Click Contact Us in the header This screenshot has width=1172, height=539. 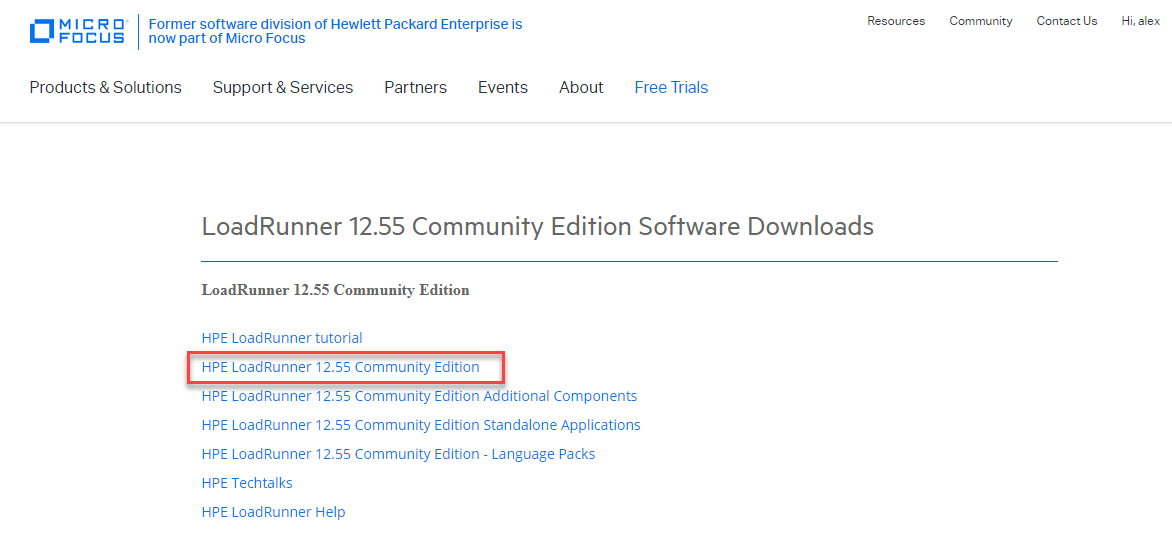tap(1066, 21)
